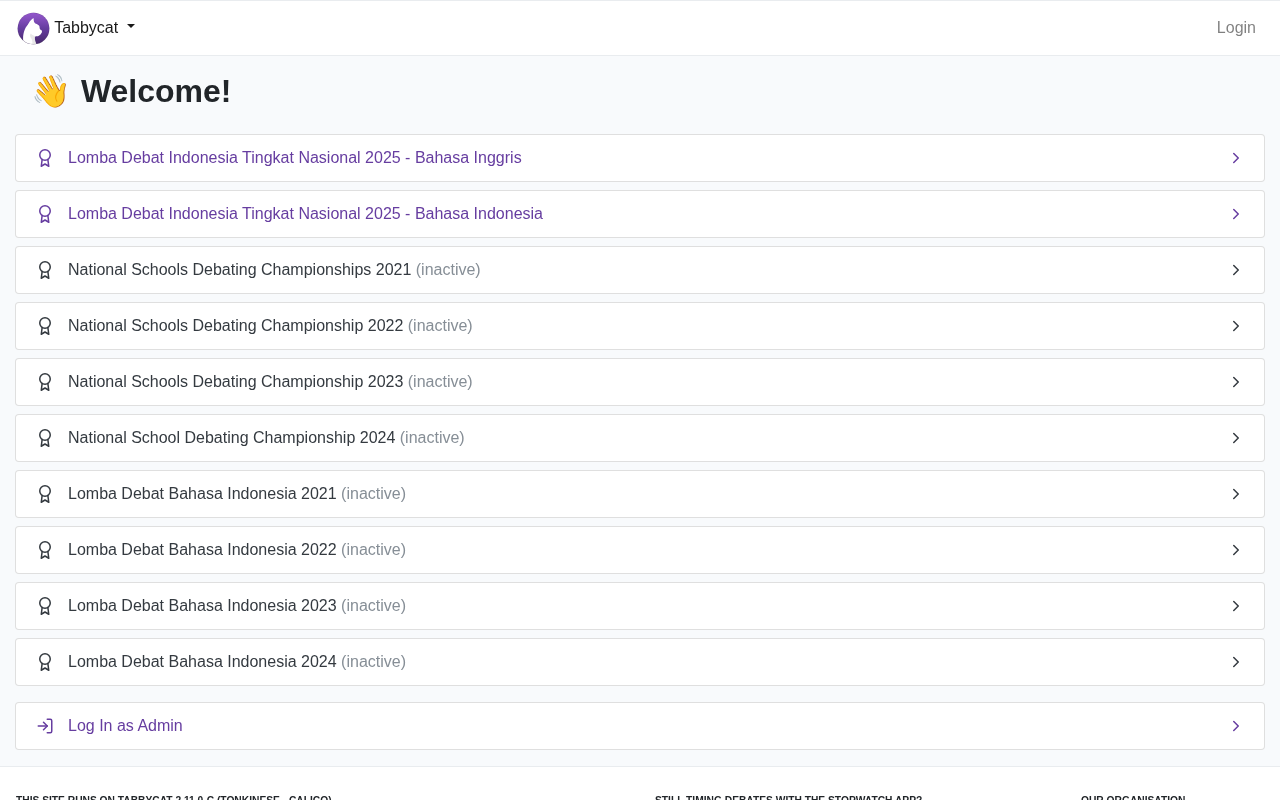Open National Schools Debating Championship 2023
The image size is (1280, 800).
click(640, 382)
